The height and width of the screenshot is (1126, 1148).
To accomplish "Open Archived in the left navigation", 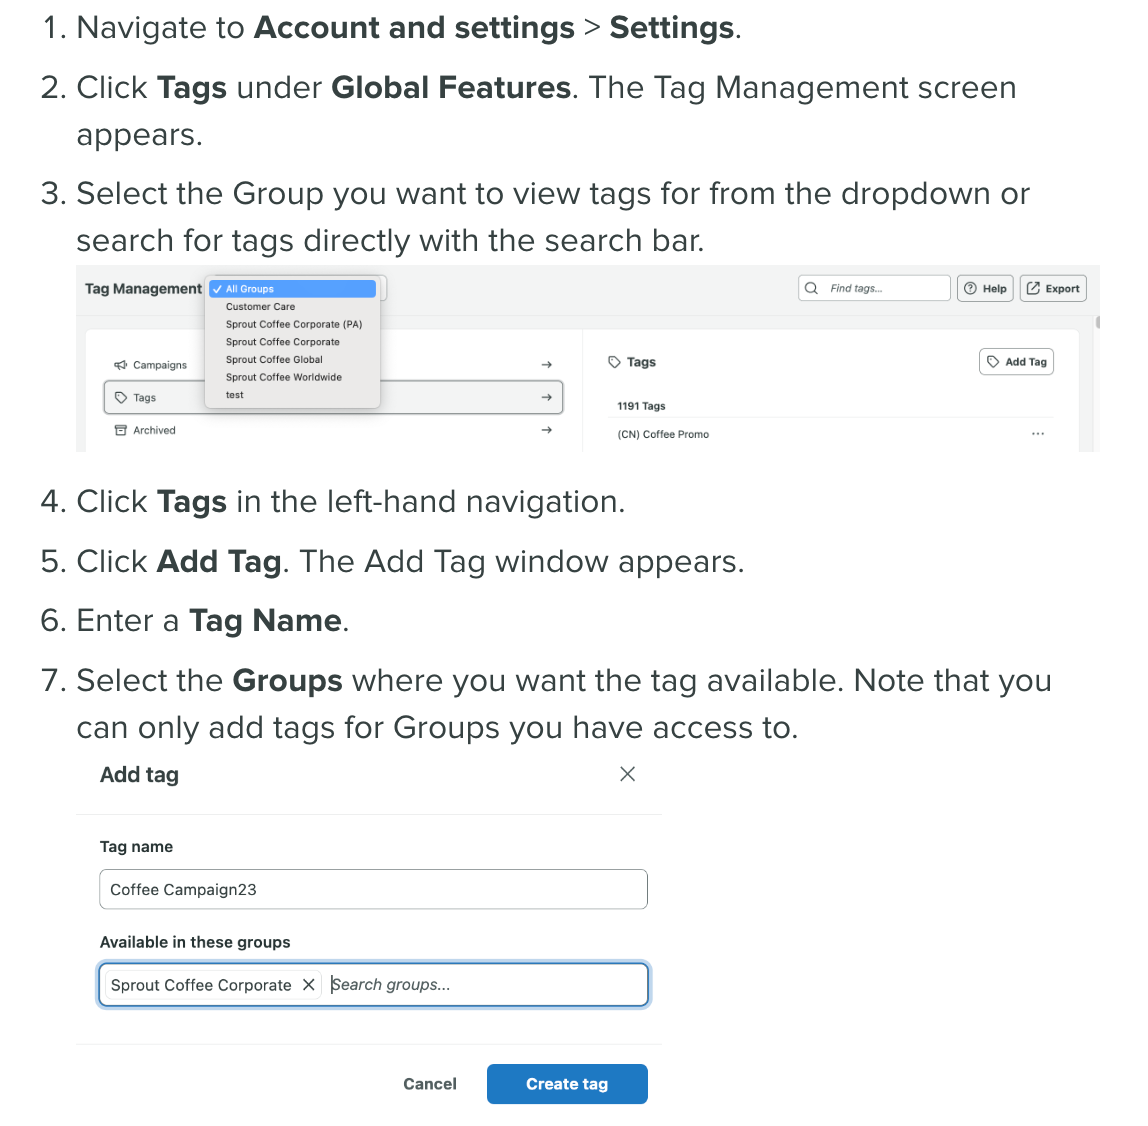I will coord(154,430).
